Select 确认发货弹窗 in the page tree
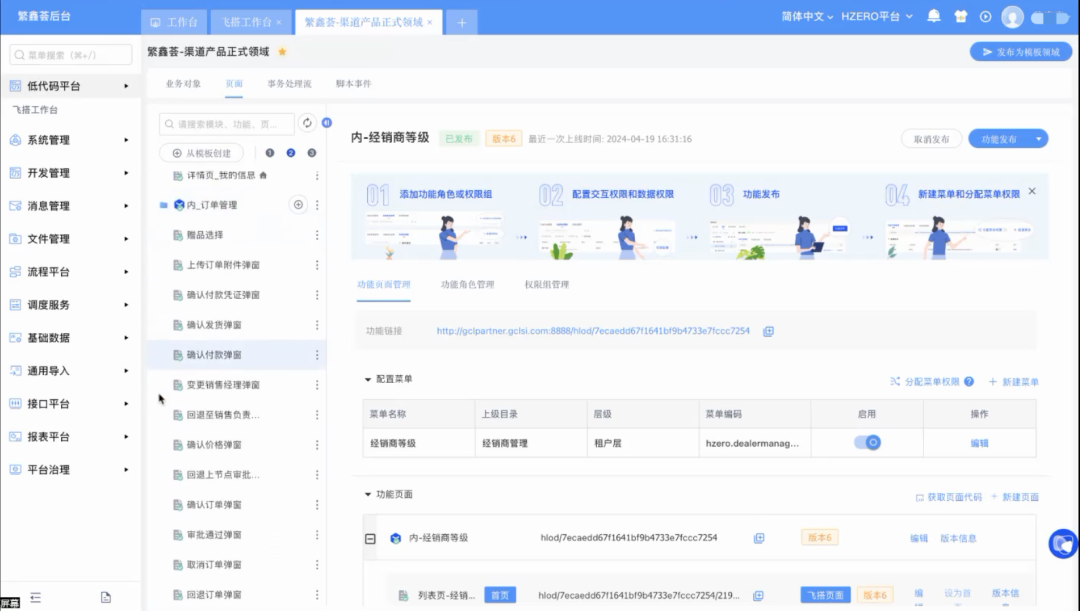Screen dimensions: 1080x611 click(x=214, y=325)
